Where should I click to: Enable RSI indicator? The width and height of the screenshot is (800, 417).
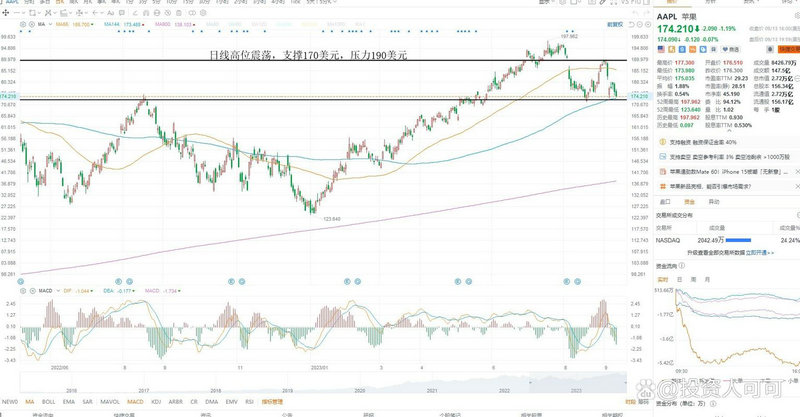(249, 402)
